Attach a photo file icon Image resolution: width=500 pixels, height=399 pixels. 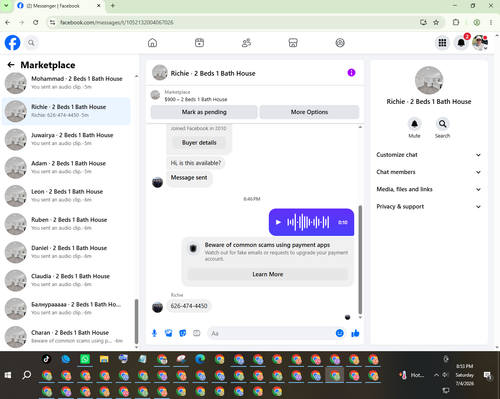point(169,333)
